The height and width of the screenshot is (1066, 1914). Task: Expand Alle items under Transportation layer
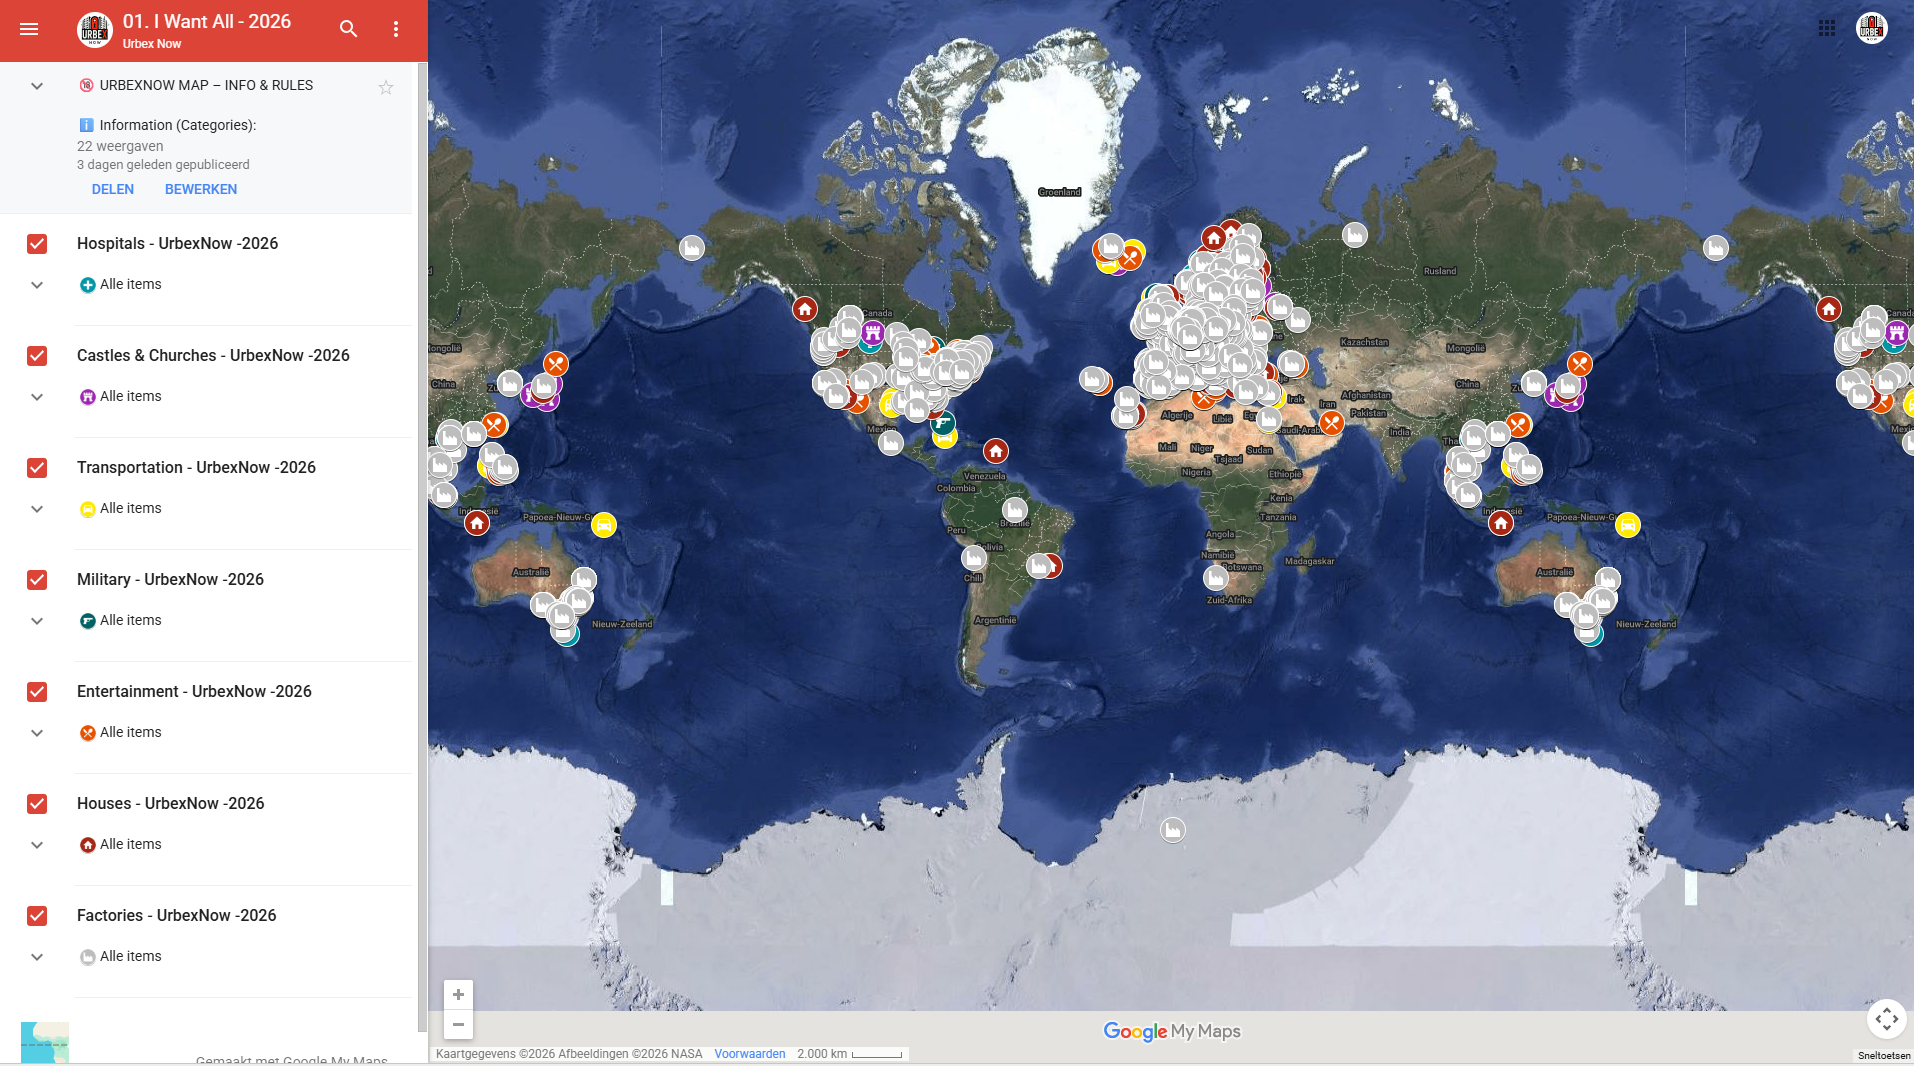[37, 509]
